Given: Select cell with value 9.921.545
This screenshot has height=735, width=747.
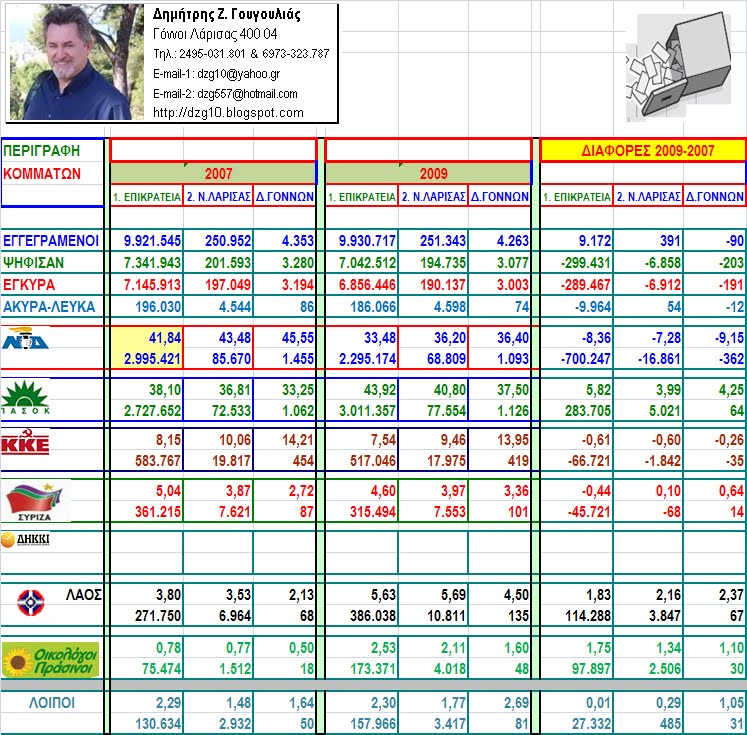Looking at the screenshot, I should [147, 241].
